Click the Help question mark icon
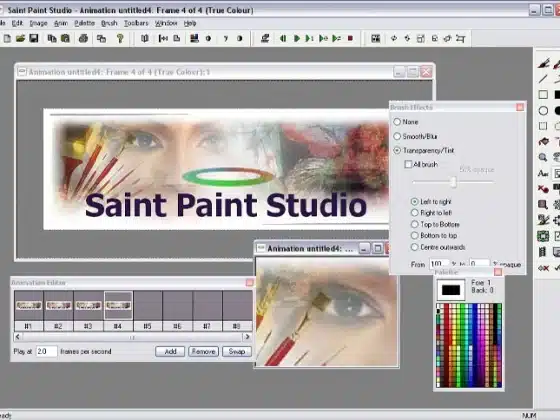 coord(120,38)
